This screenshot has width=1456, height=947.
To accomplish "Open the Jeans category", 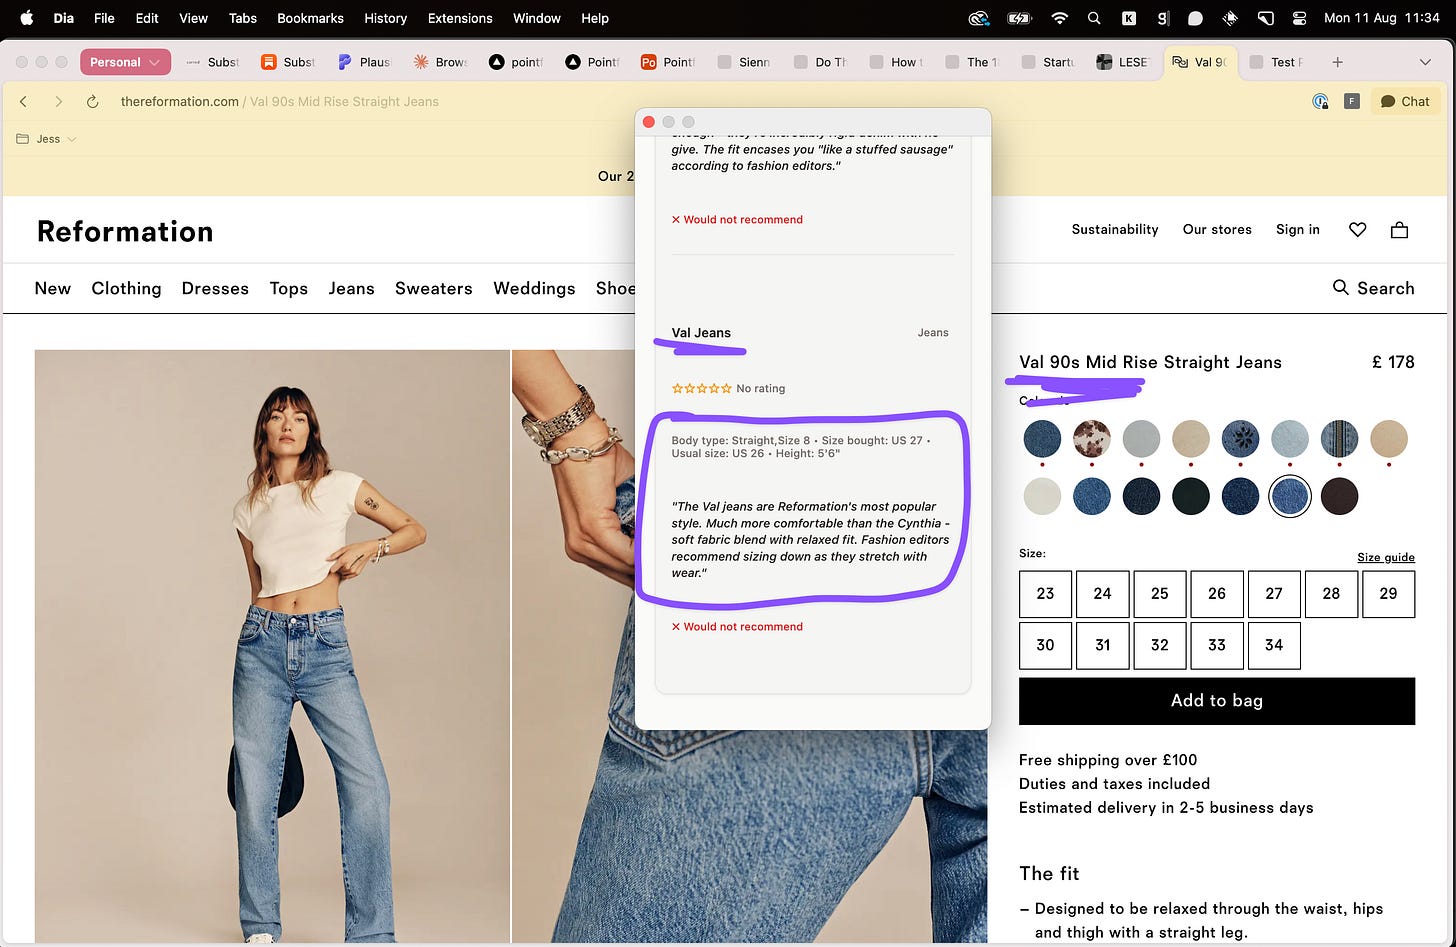I will point(351,288).
